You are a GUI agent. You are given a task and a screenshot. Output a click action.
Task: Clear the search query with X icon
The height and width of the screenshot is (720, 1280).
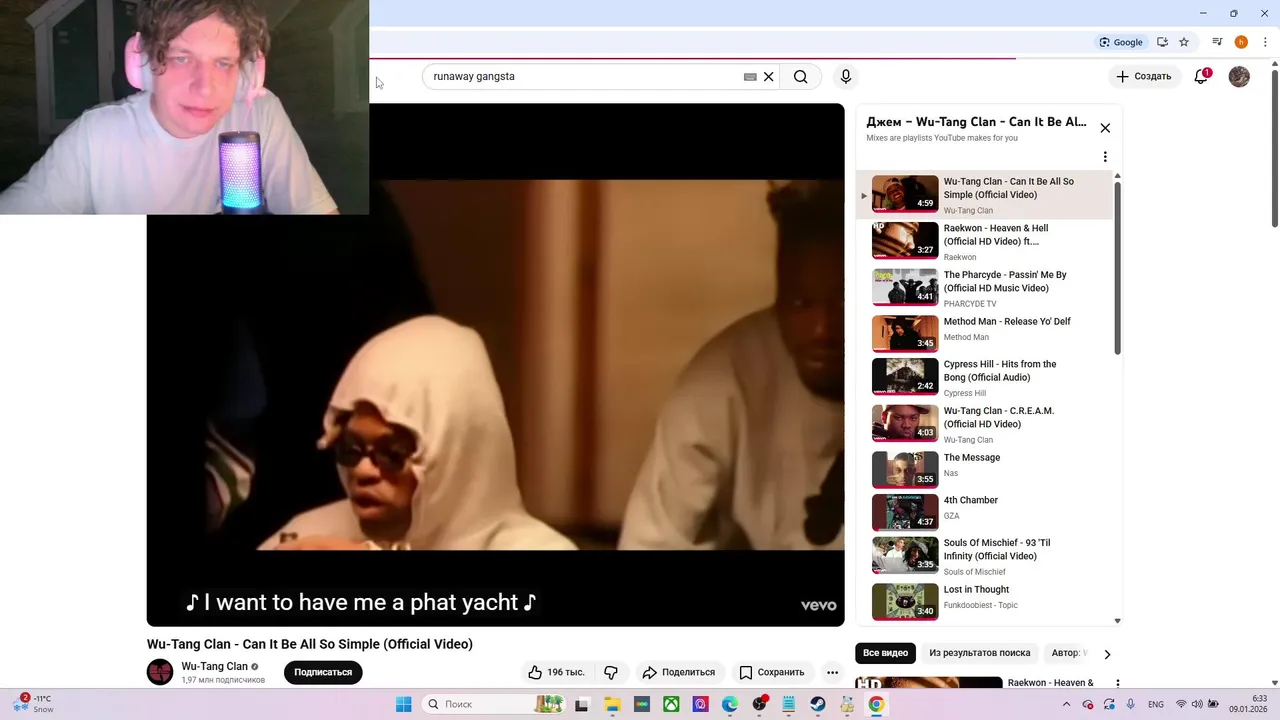tap(769, 77)
